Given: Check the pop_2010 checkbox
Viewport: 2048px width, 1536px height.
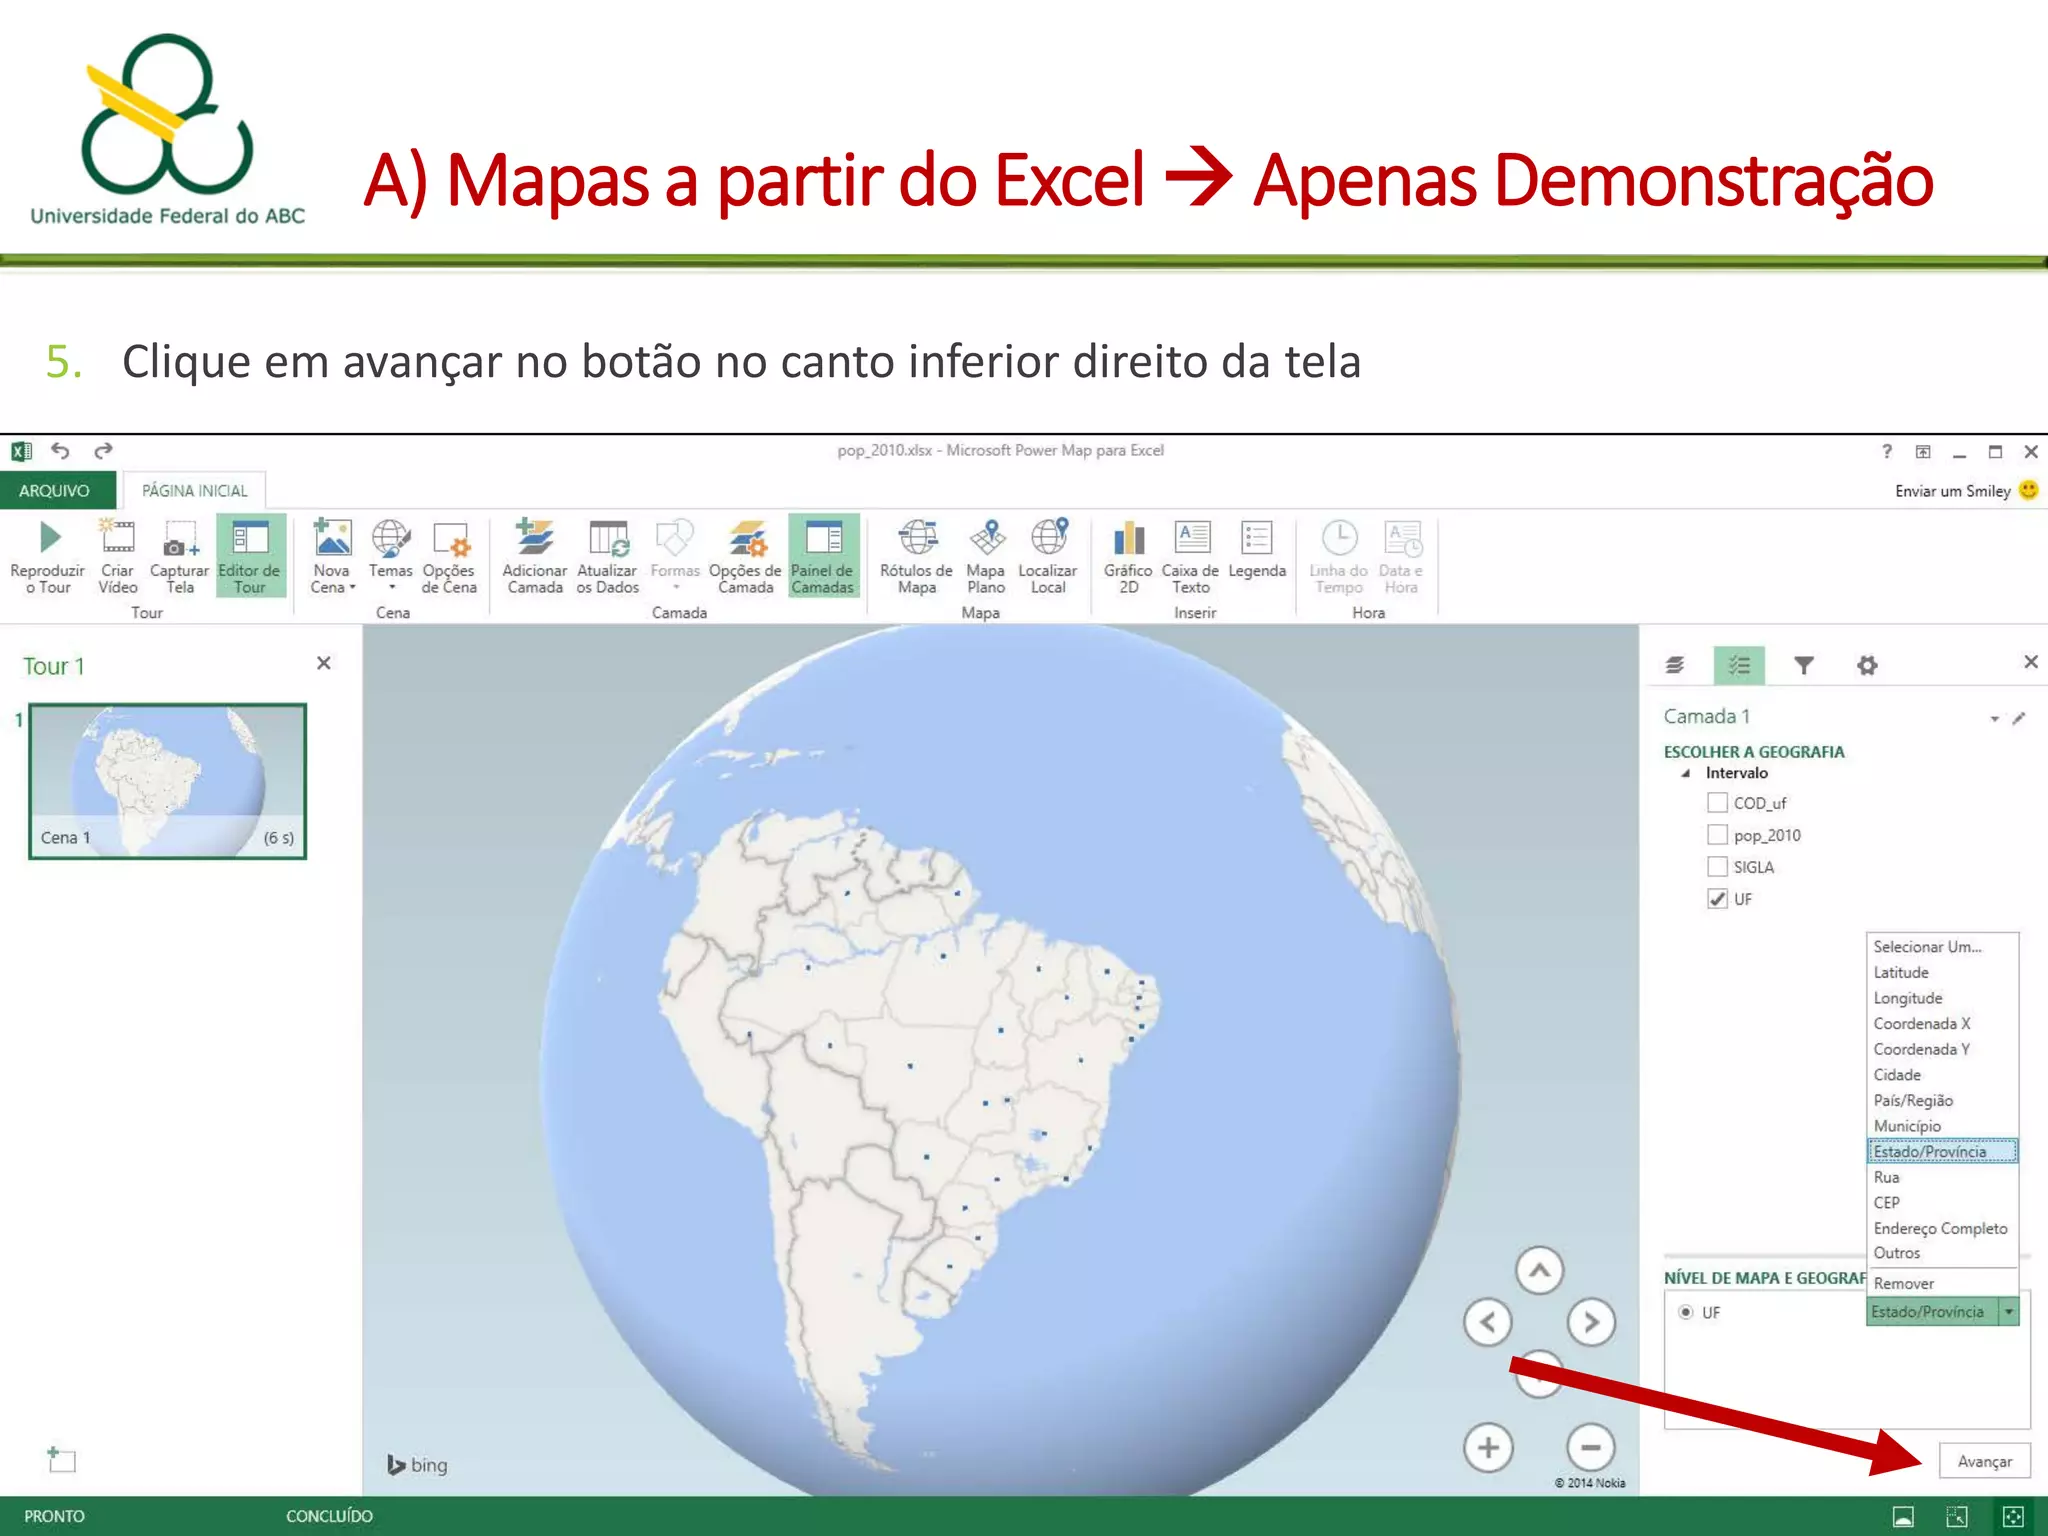Looking at the screenshot, I should (1717, 834).
